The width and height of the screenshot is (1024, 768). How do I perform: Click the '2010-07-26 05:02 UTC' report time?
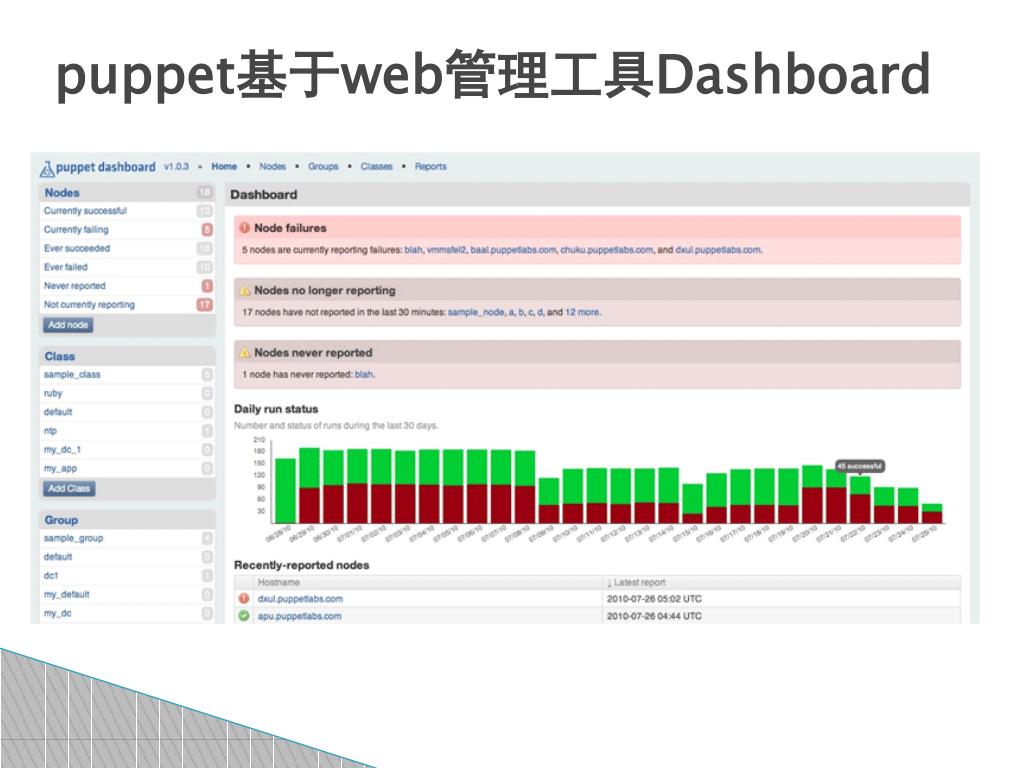(x=654, y=599)
